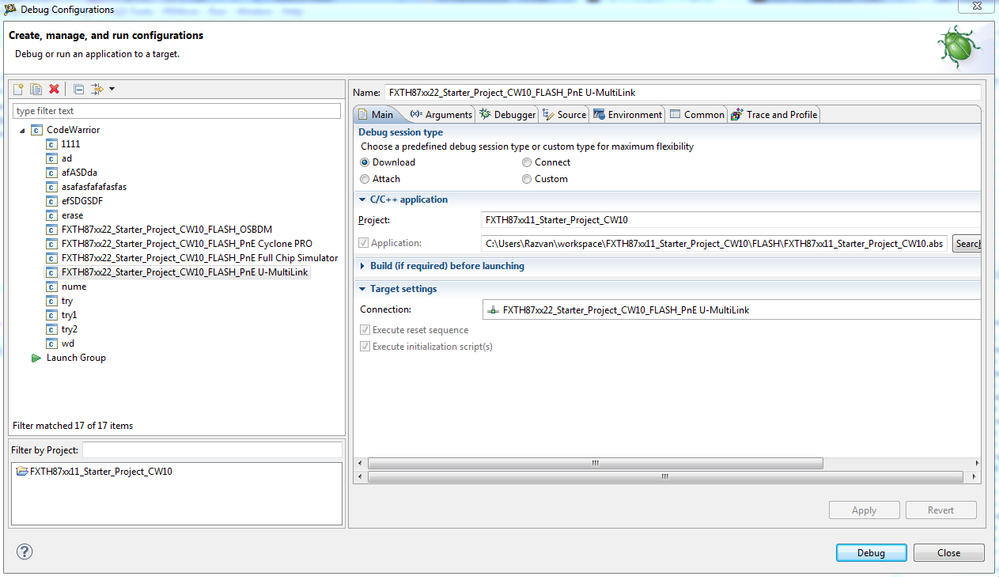Select the efSDGSDF configuration
The height and width of the screenshot is (577, 999).
click(82, 201)
